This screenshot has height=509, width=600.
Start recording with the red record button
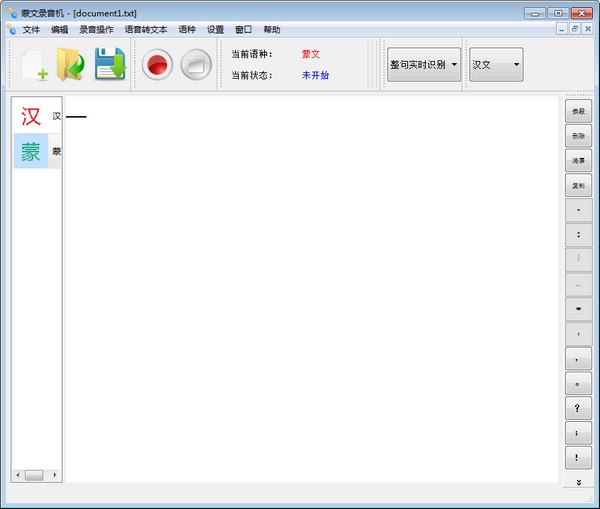(157, 65)
